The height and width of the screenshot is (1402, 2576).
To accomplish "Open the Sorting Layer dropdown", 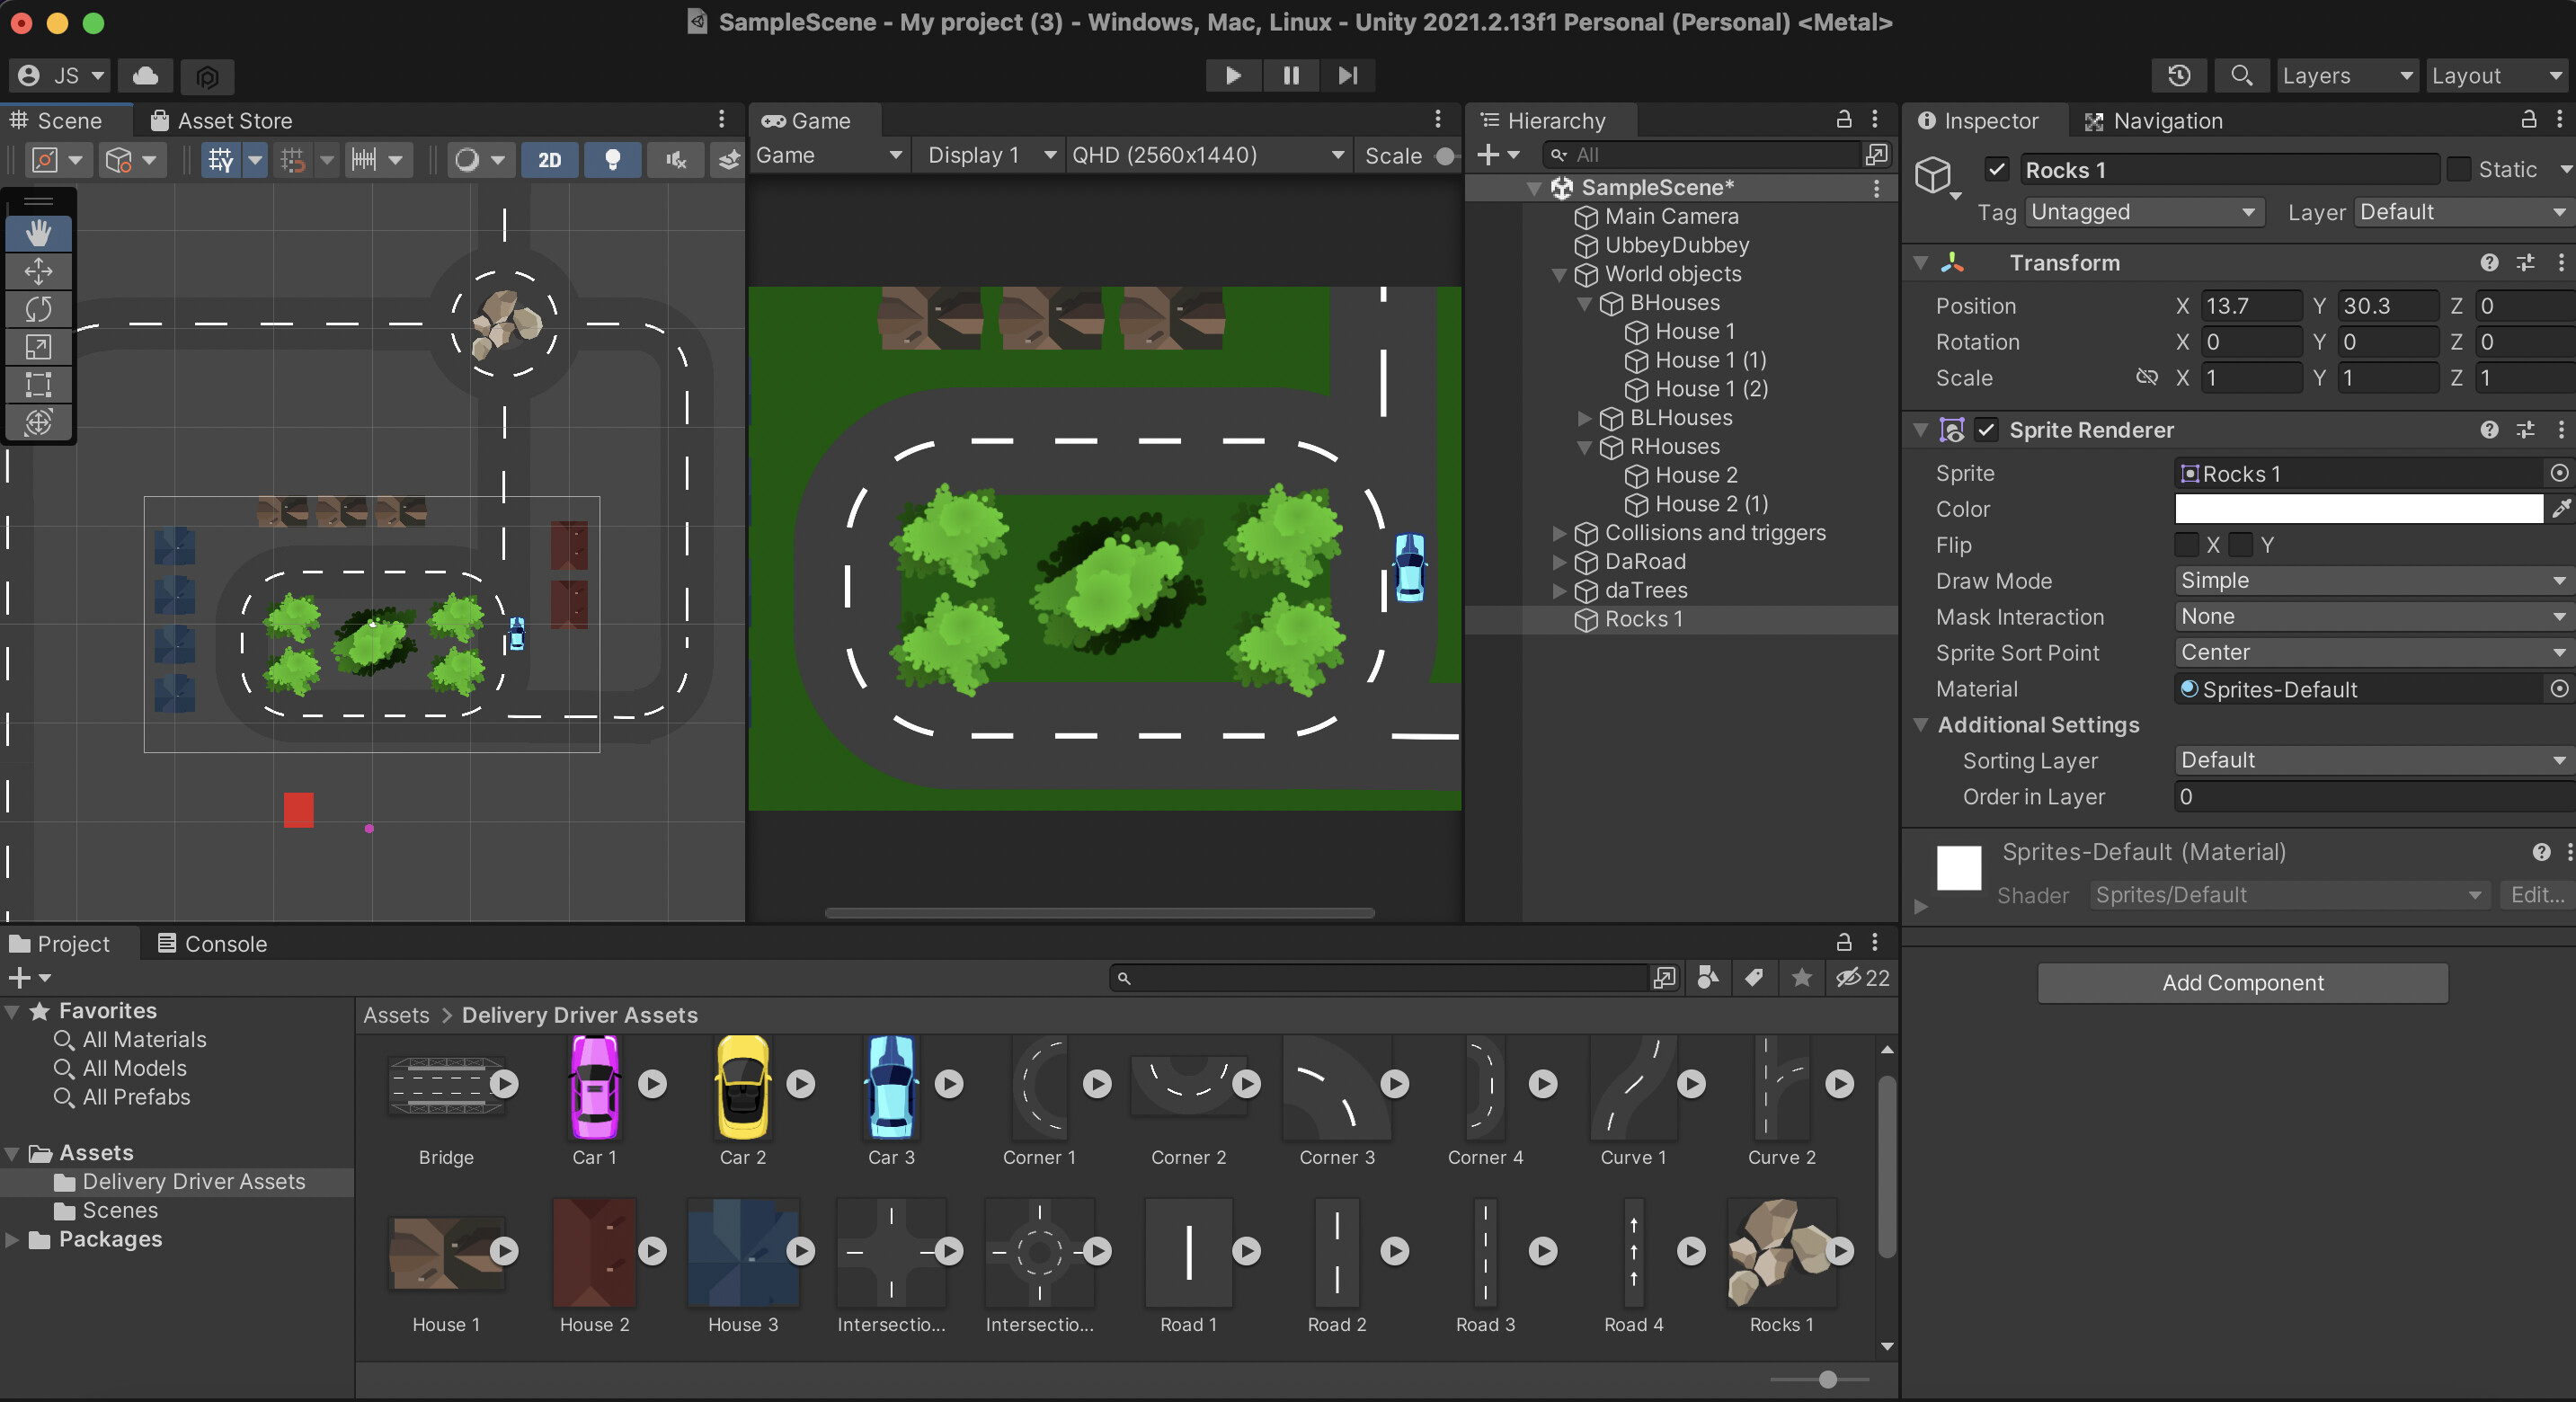I will click(x=2374, y=761).
